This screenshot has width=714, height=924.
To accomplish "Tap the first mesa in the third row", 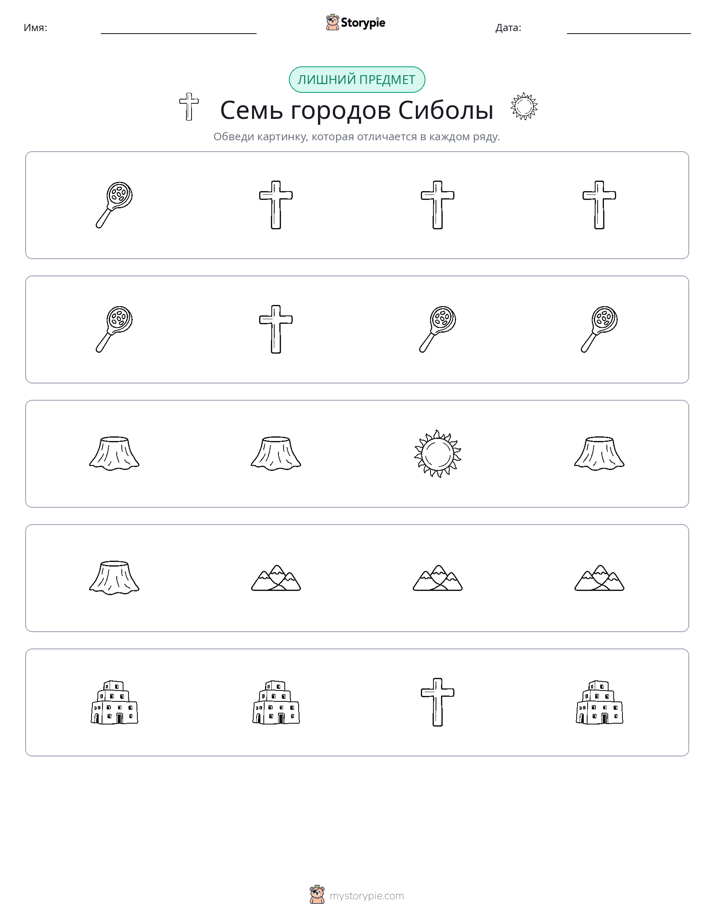I will (x=114, y=453).
